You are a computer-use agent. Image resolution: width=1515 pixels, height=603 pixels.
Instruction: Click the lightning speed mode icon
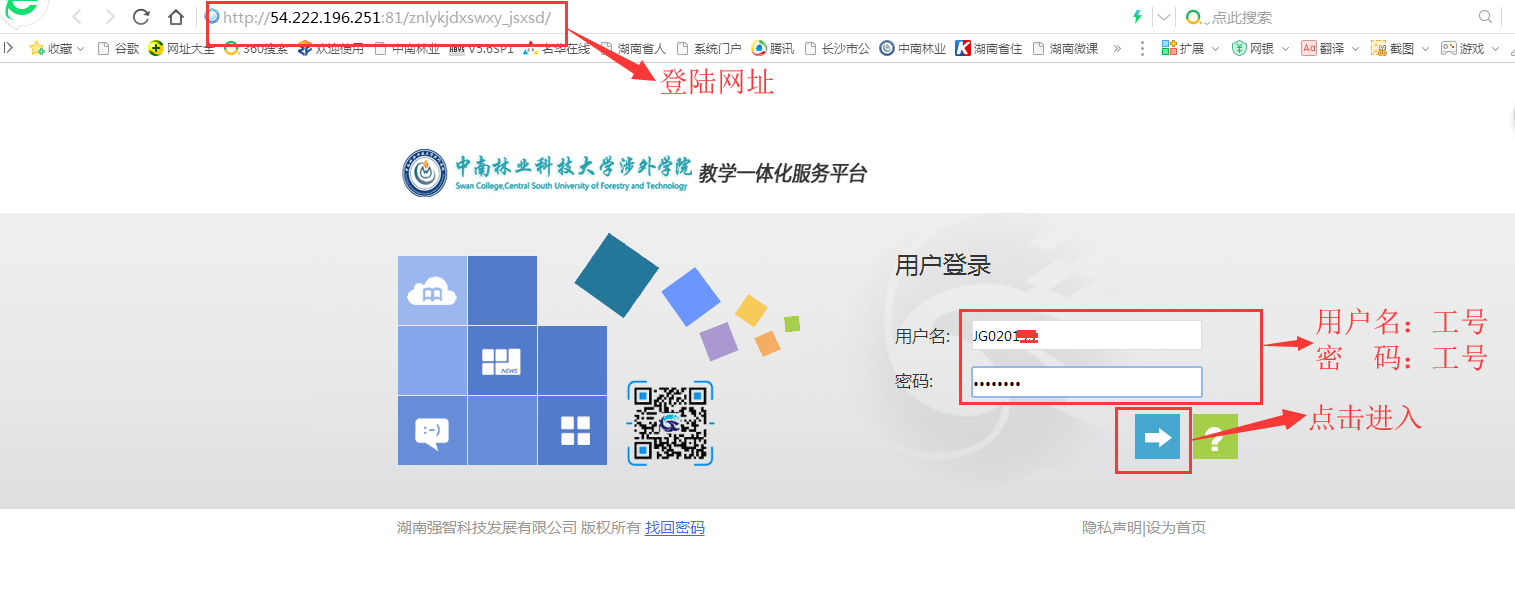1136,16
